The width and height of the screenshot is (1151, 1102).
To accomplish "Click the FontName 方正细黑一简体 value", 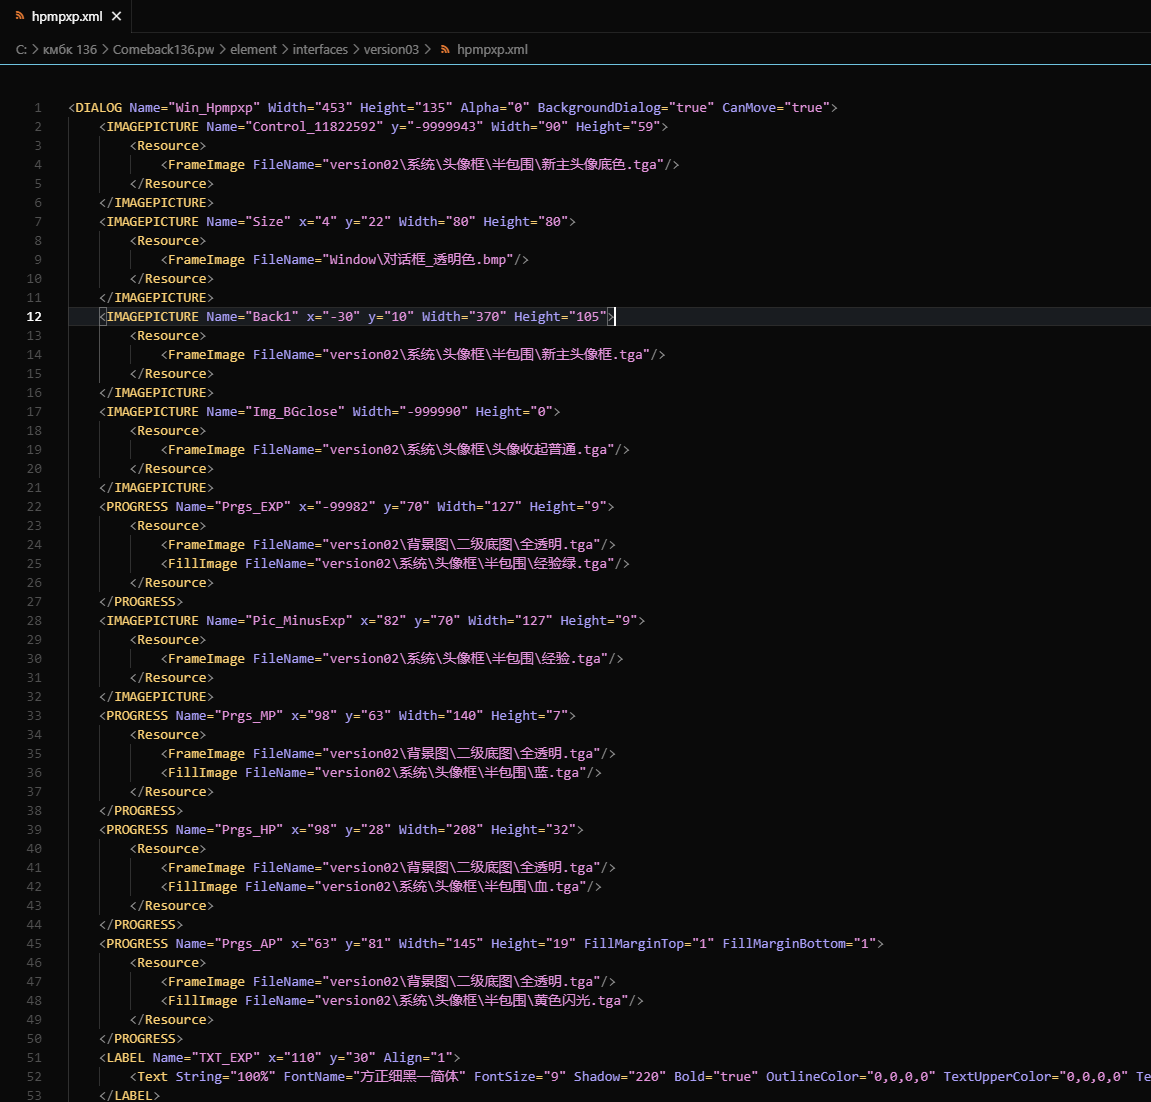I will point(410,1076).
